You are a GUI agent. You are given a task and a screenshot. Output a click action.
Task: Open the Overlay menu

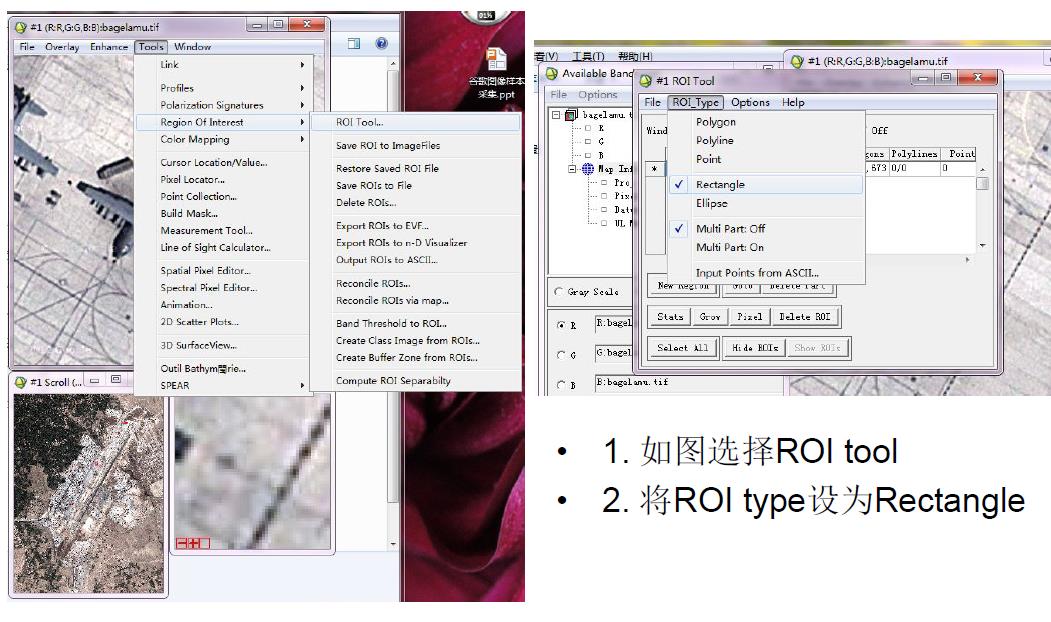62,46
